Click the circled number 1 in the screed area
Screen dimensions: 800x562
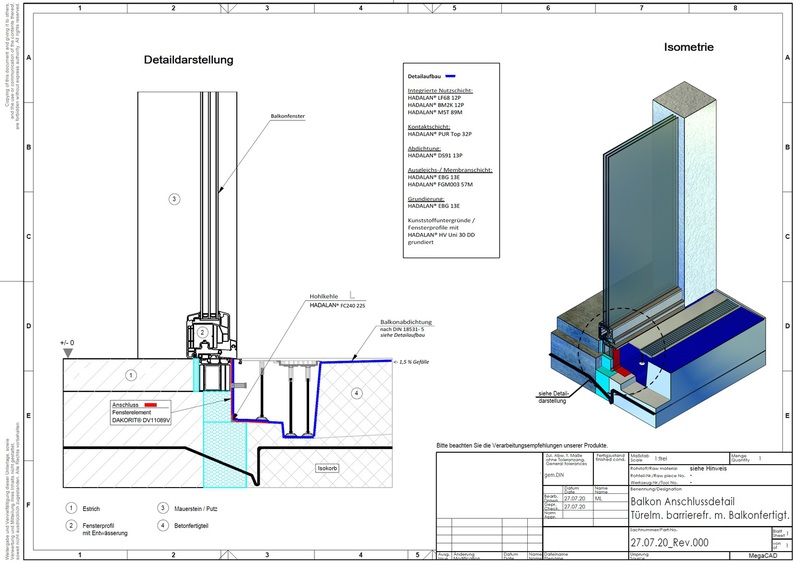click(x=131, y=375)
